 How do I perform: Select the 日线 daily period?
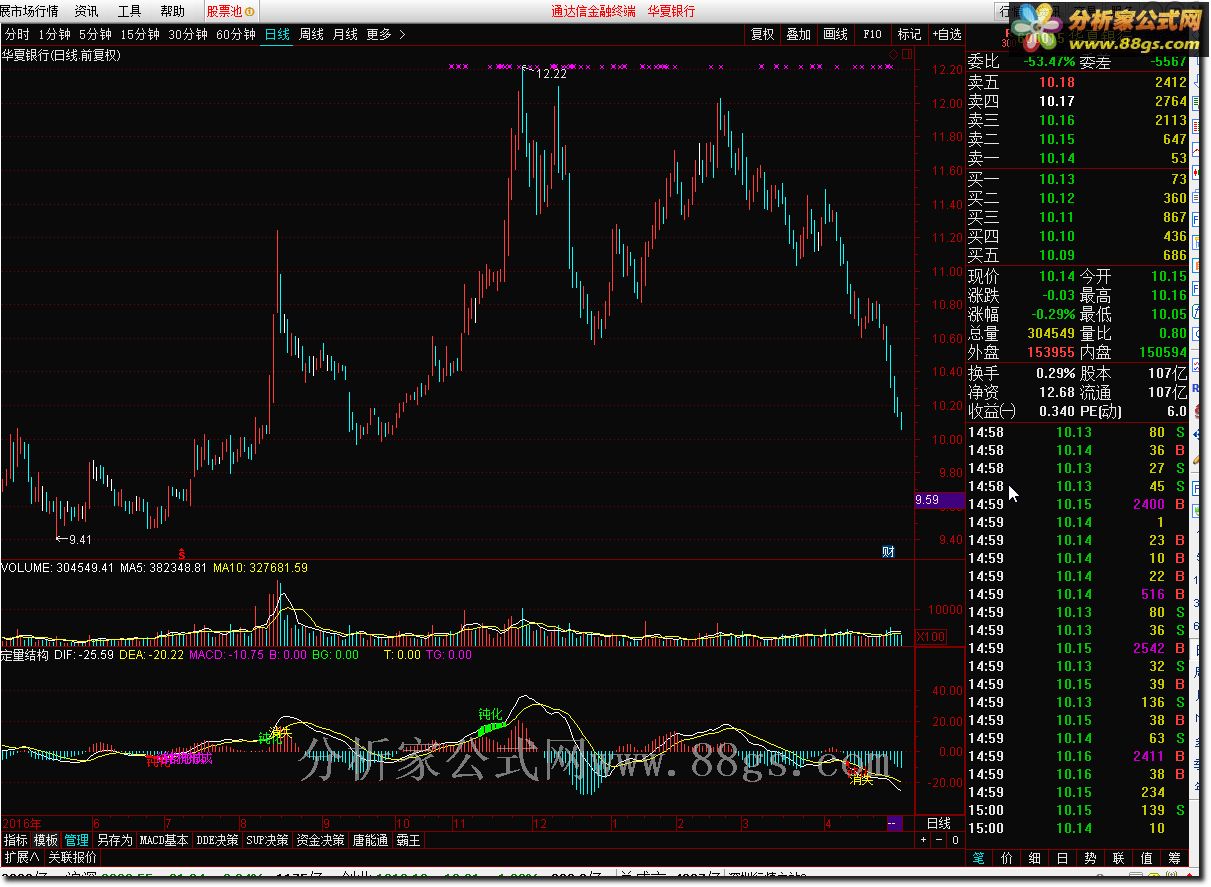pyautogui.click(x=277, y=34)
